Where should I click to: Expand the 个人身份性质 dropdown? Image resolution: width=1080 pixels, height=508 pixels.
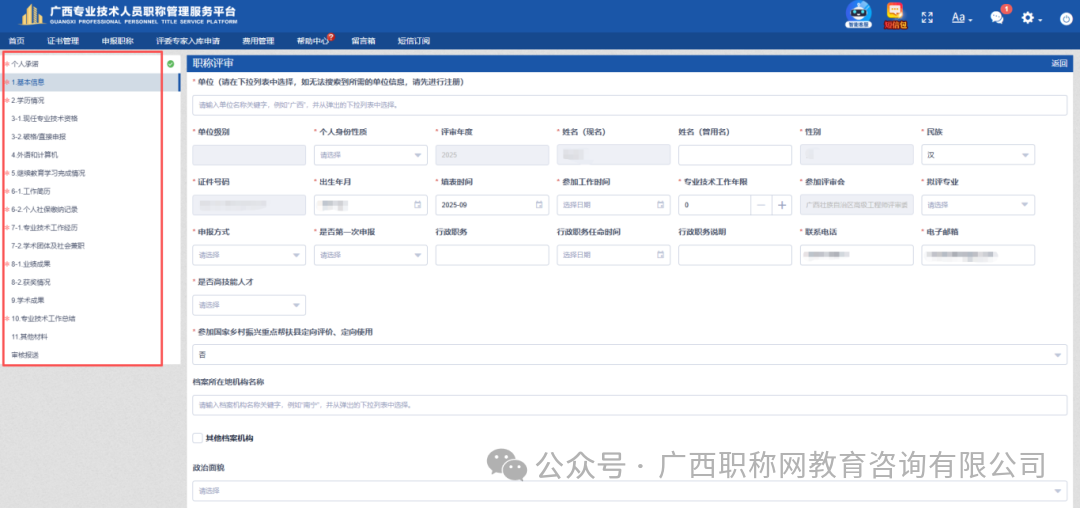click(x=370, y=155)
